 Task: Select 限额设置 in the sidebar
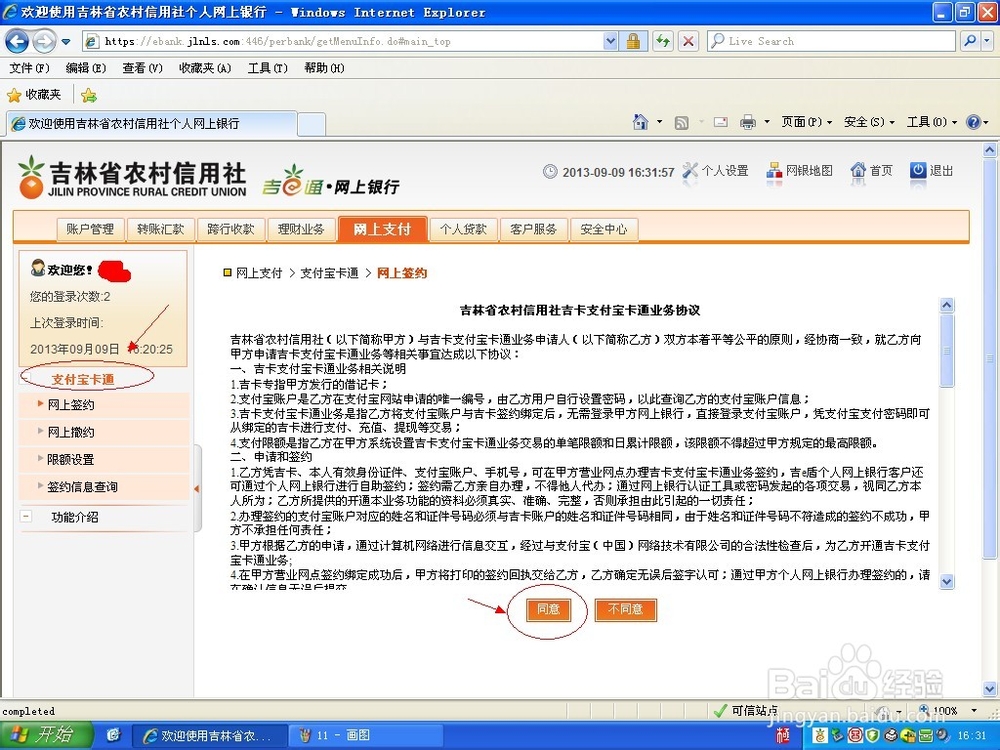pos(71,460)
